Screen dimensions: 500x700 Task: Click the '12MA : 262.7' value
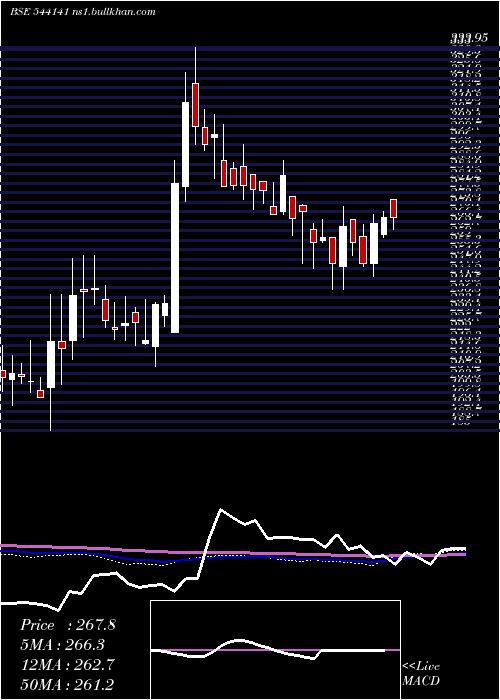(x=67, y=665)
